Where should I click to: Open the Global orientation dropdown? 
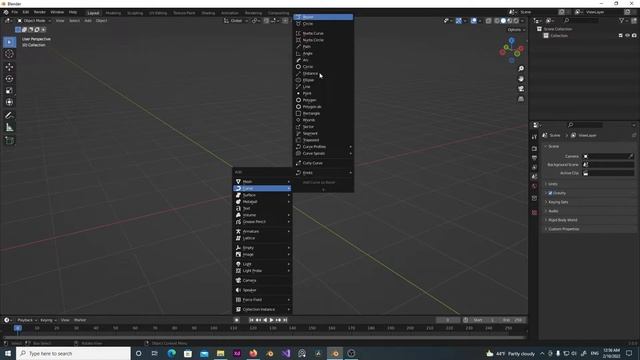tap(236, 20)
